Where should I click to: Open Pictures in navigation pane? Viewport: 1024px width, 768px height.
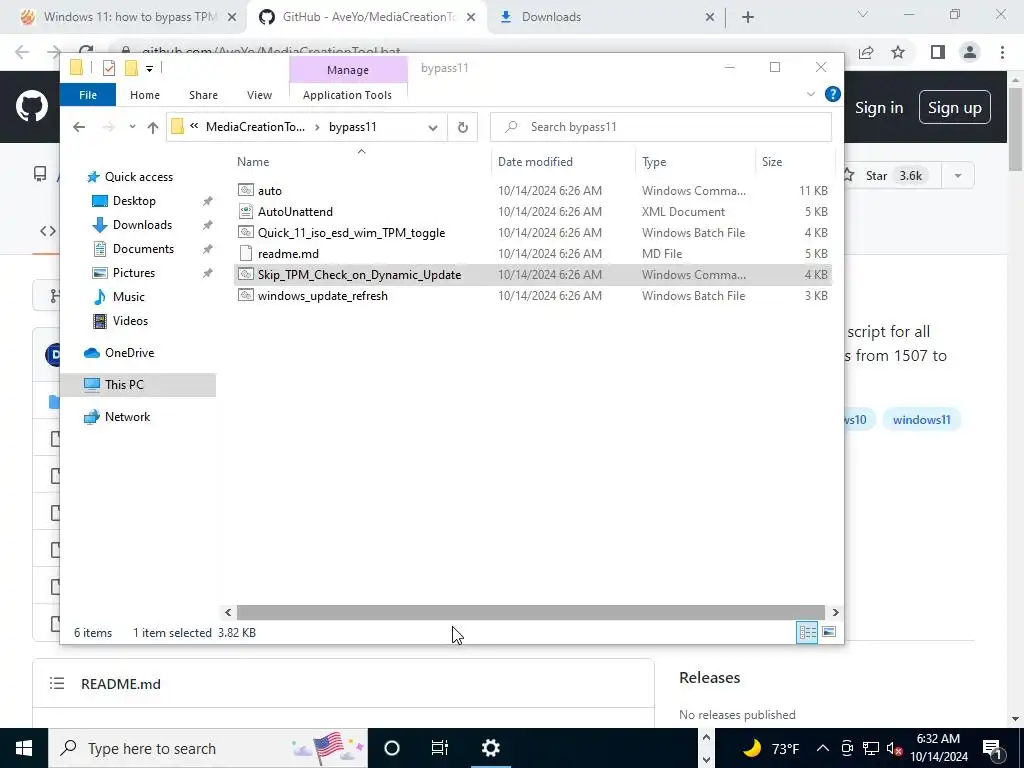(133, 273)
